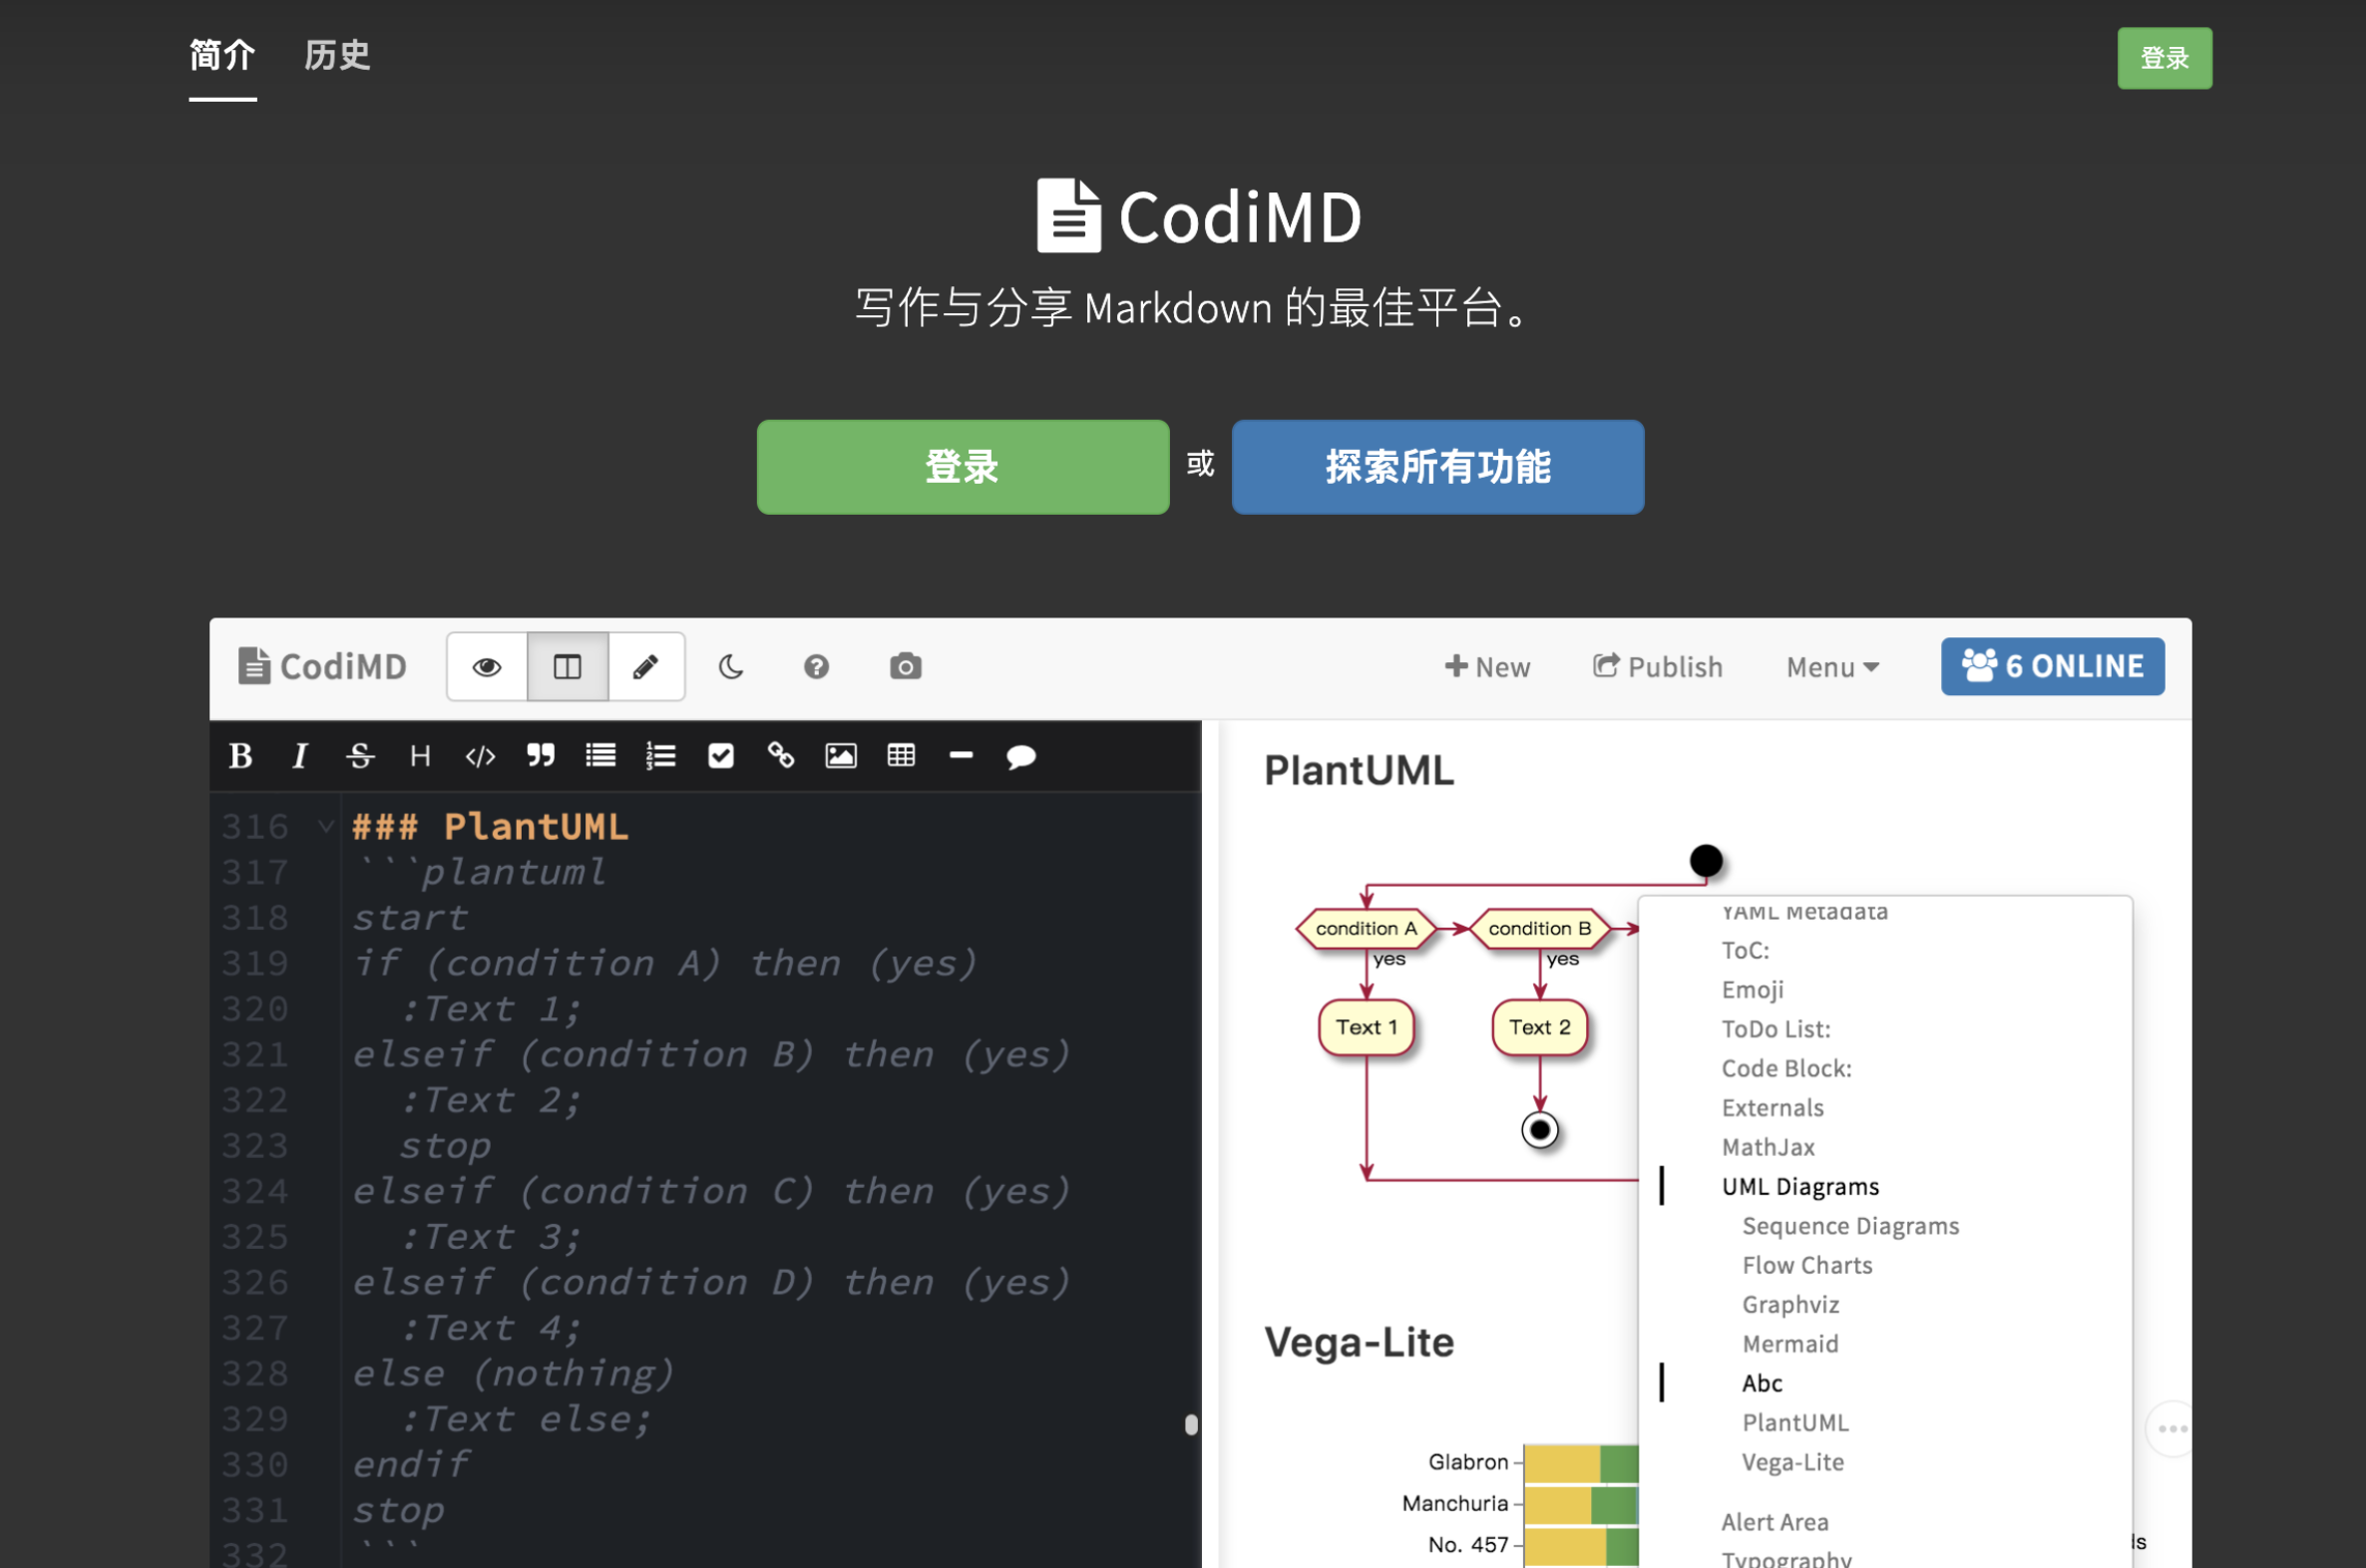Image resolution: width=2366 pixels, height=1568 pixels.
Task: Click the Bold formatting icon
Action: (x=240, y=756)
